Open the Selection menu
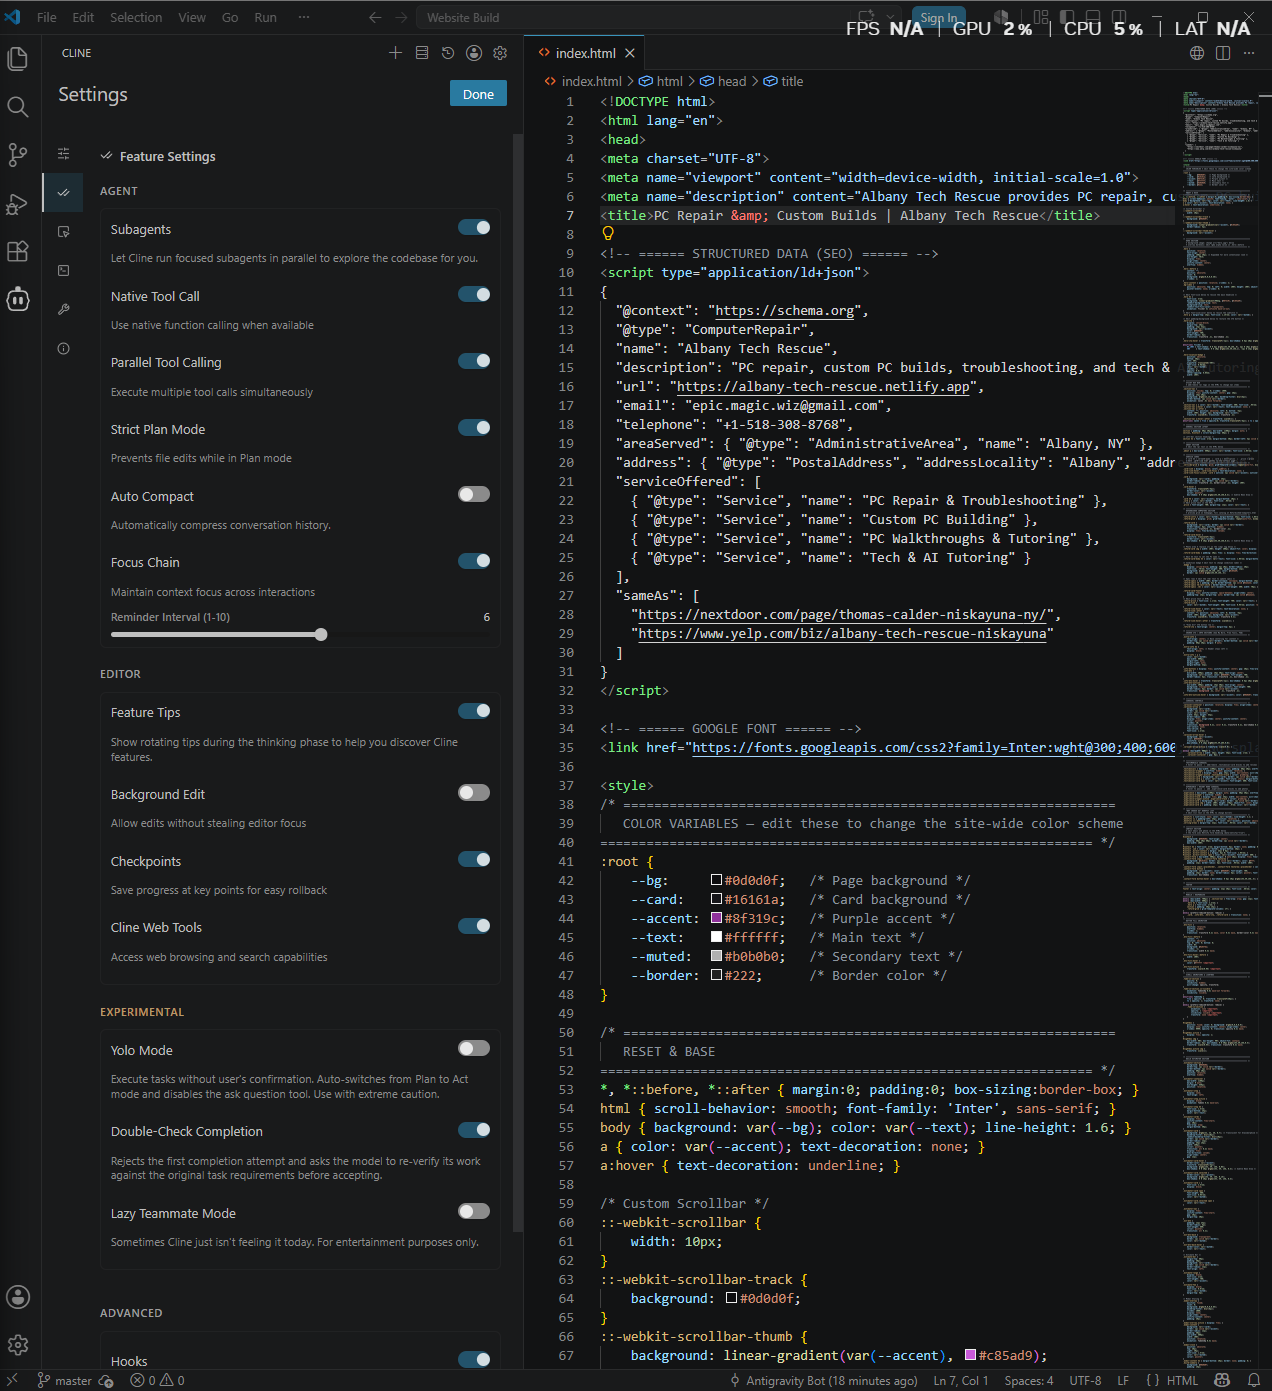Screen dimensions: 1272x1391 click(x=136, y=17)
